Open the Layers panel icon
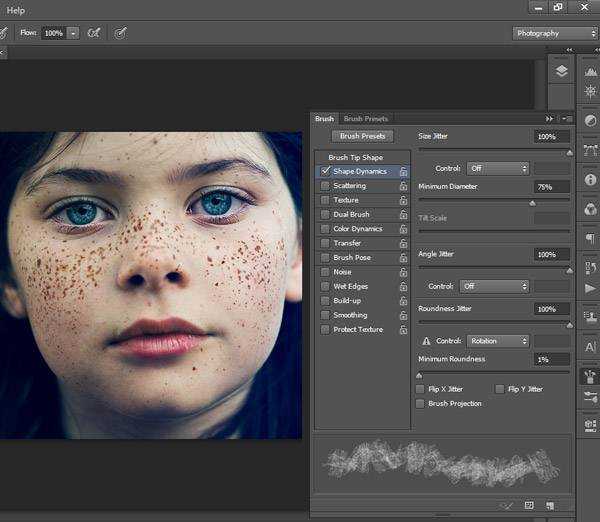Screen dimensions: 600x522 click(561, 71)
